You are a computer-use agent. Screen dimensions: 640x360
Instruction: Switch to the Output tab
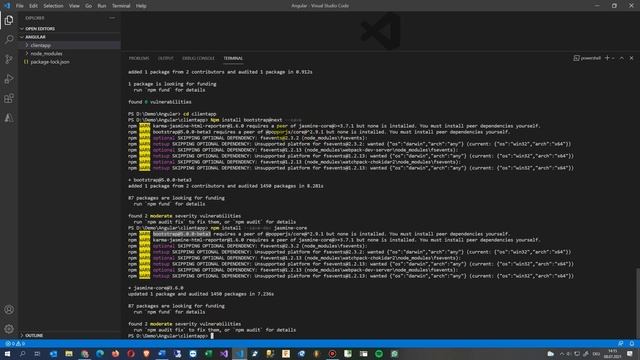click(166, 58)
